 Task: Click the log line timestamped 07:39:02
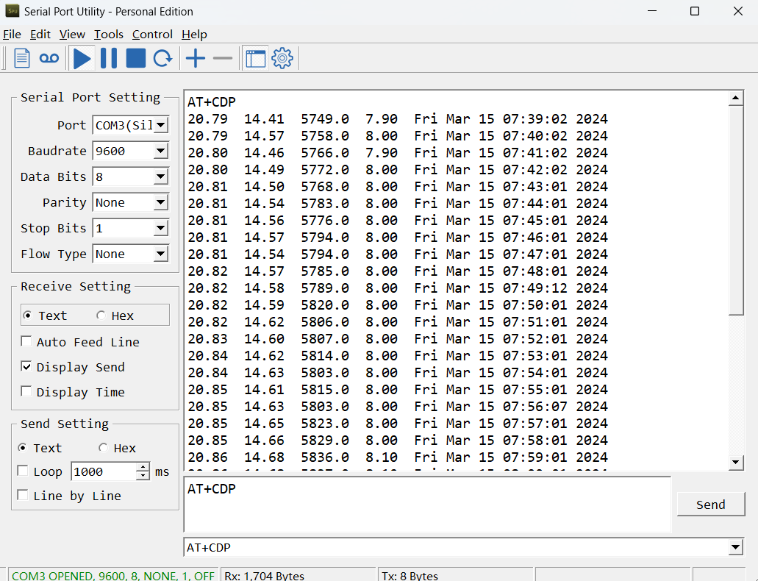(397, 119)
